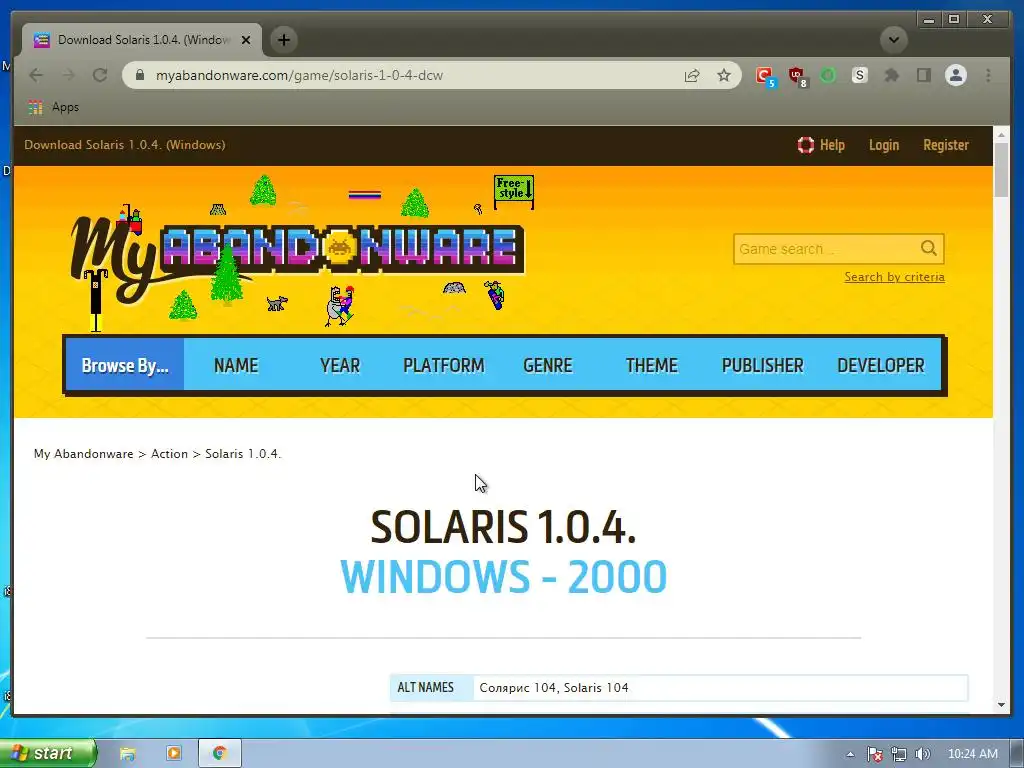Browse games by PUBLISHER
The height and width of the screenshot is (768, 1024).
[762, 365]
